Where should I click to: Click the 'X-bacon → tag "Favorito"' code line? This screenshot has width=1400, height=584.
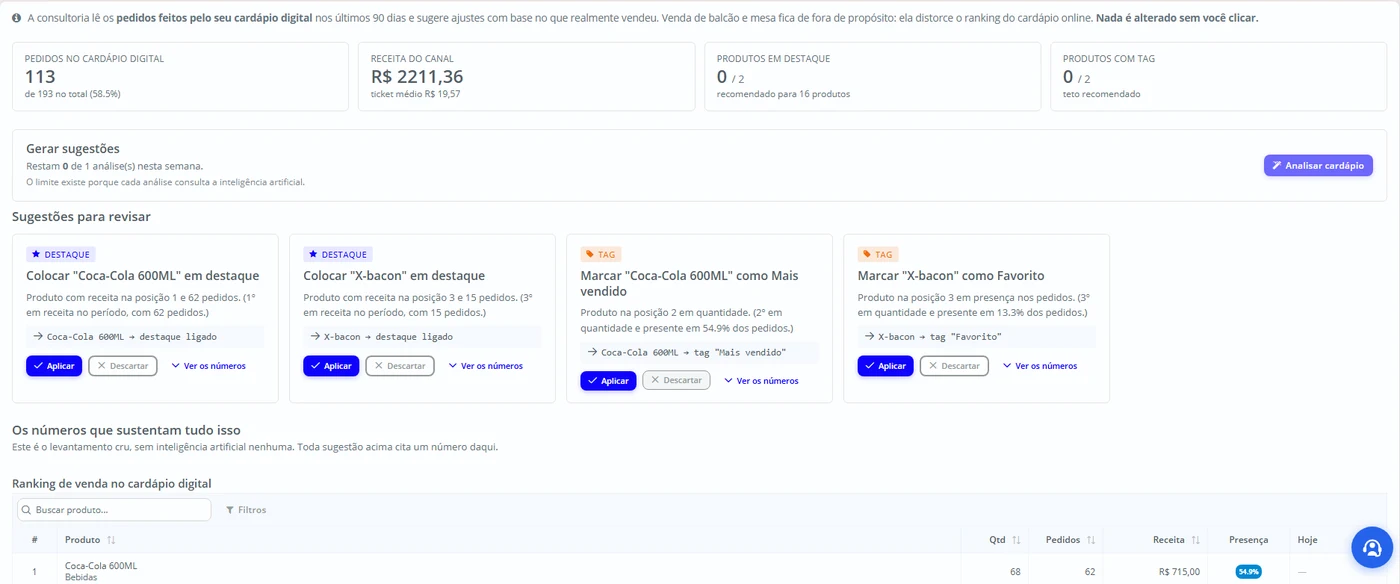point(976,337)
